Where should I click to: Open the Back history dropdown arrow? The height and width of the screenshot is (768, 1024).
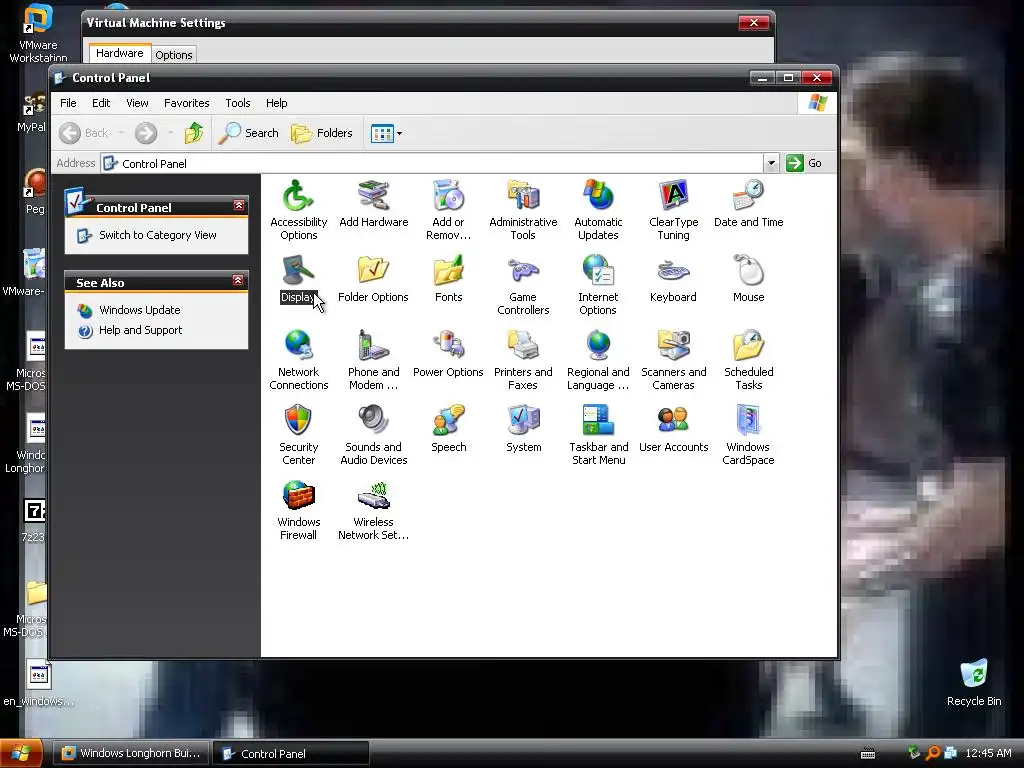pyautogui.click(x=121, y=133)
